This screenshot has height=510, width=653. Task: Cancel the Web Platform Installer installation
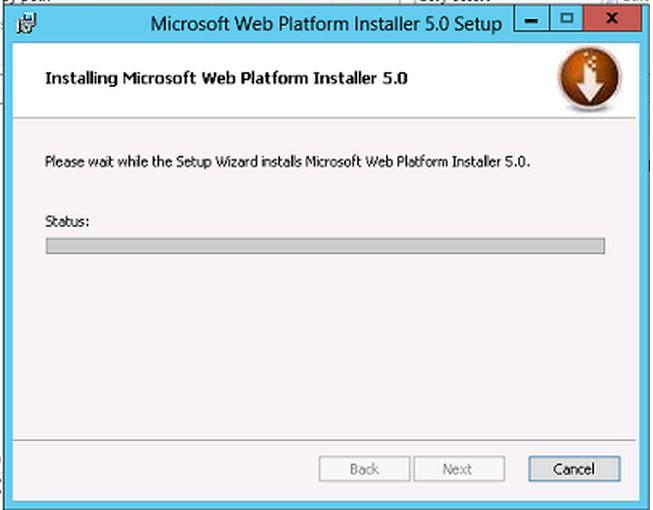coord(574,469)
